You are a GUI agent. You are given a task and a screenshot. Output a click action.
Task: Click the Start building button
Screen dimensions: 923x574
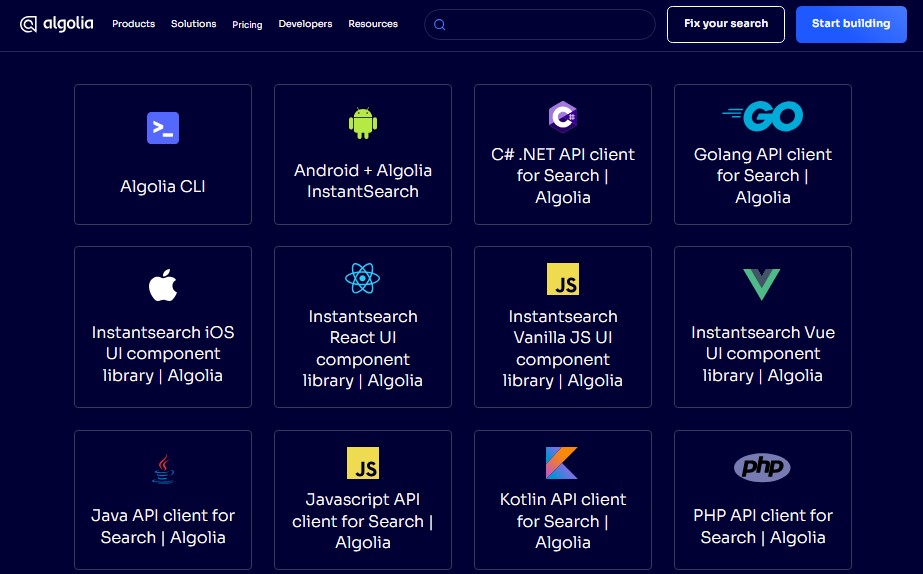point(851,24)
